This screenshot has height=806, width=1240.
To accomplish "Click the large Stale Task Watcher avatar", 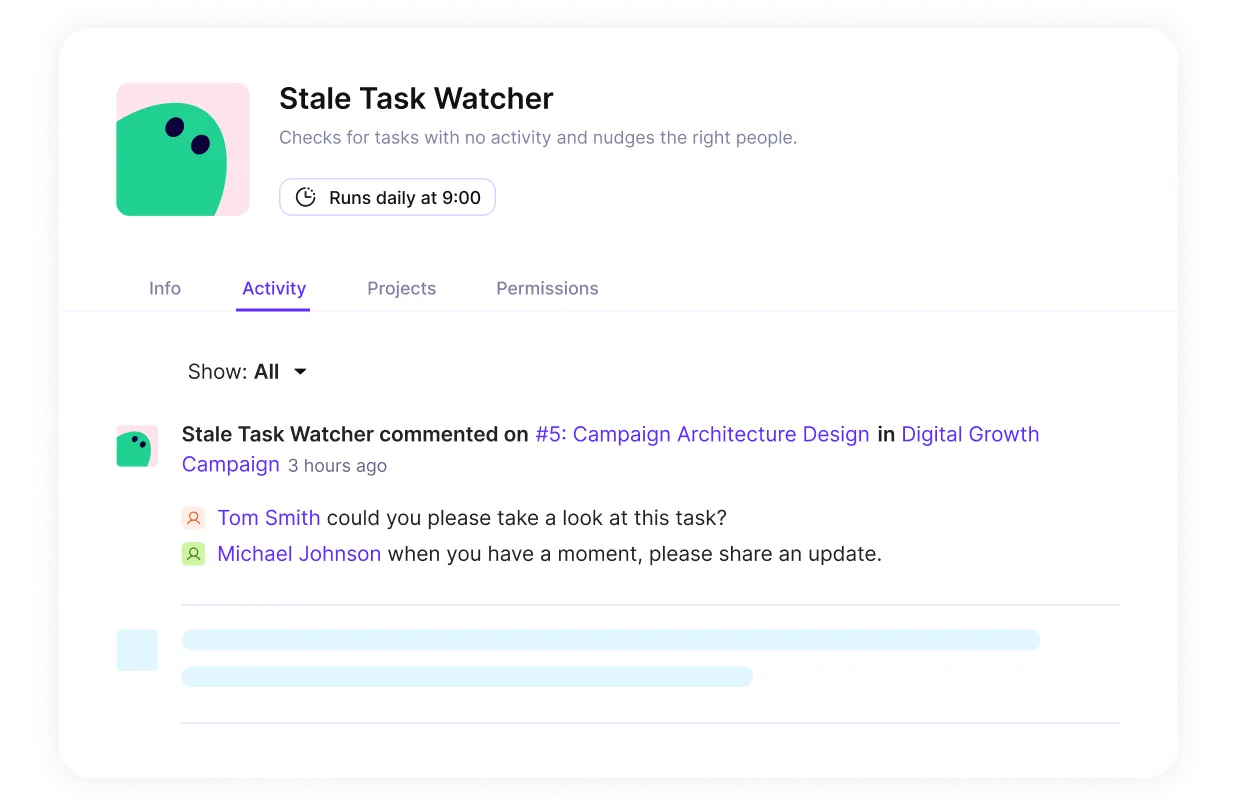I will point(183,149).
